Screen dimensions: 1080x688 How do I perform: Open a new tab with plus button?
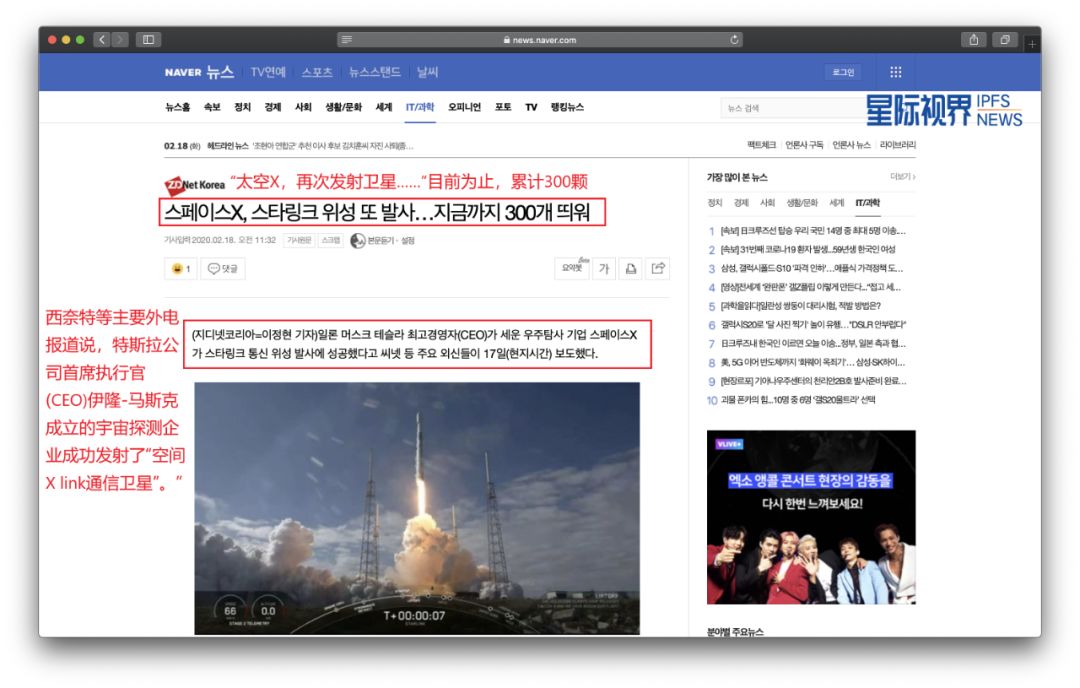tap(1031, 44)
